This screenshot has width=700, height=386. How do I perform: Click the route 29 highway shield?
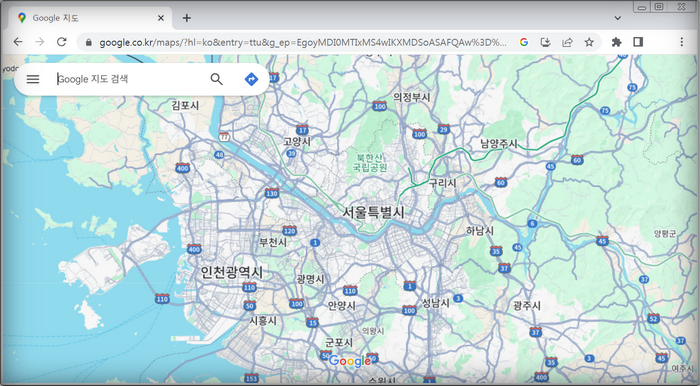[443, 129]
